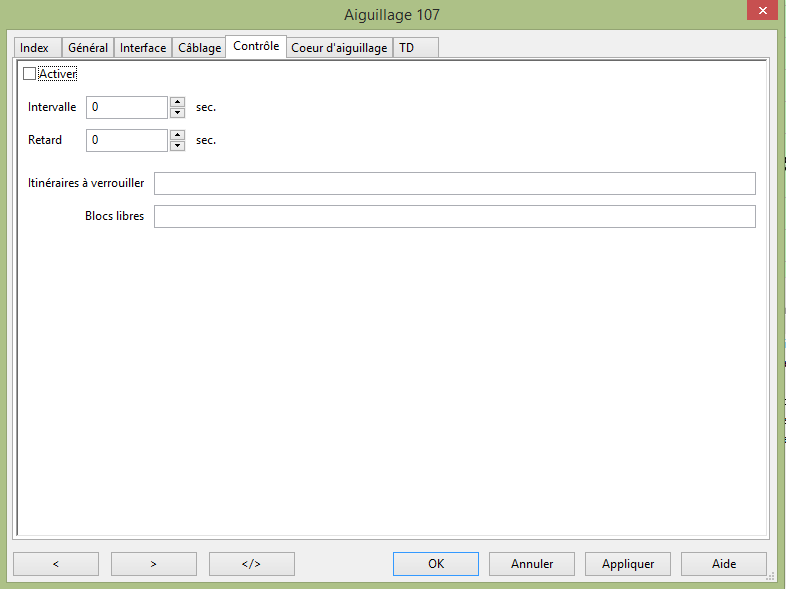Click the Intervalle seconds input field
The height and width of the screenshot is (589, 786).
[126, 107]
